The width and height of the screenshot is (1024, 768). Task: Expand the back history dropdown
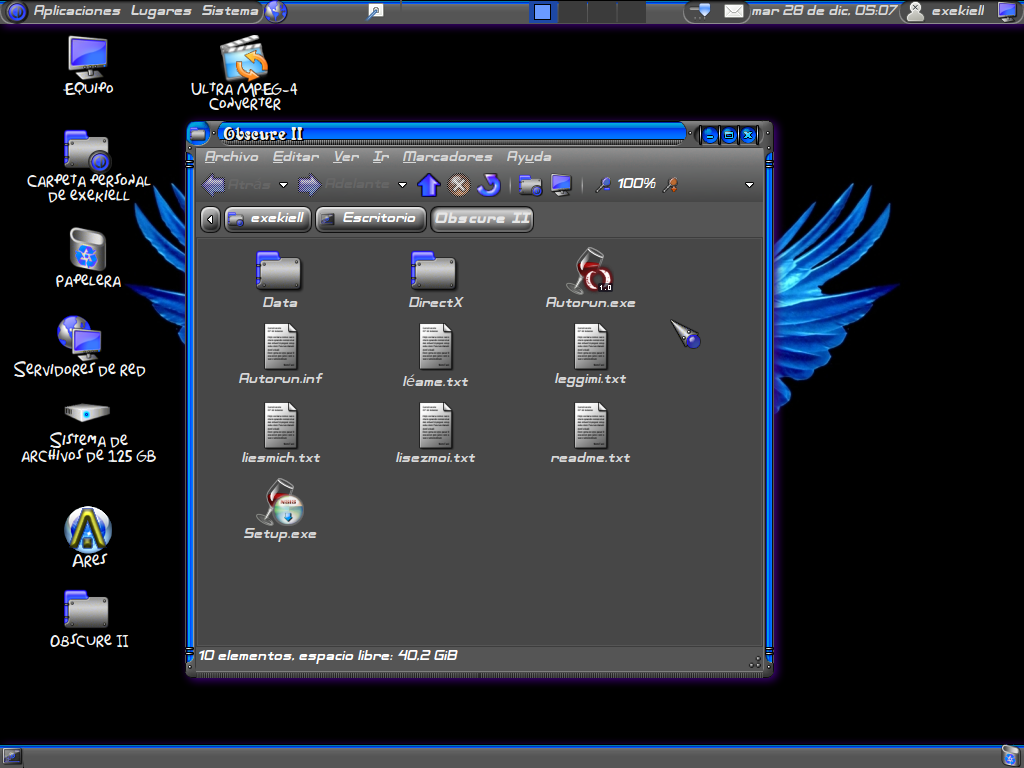283,185
